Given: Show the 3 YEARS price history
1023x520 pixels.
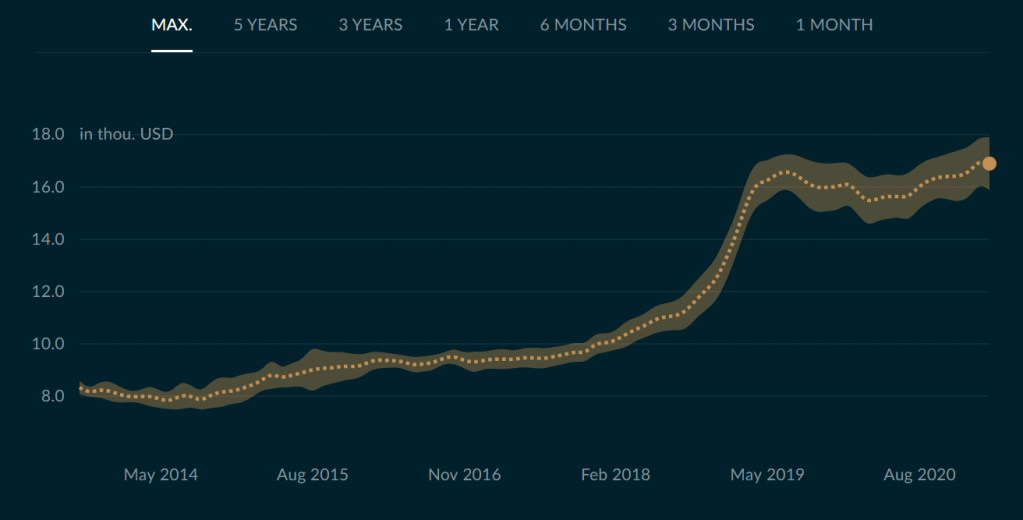Looking at the screenshot, I should click(370, 25).
